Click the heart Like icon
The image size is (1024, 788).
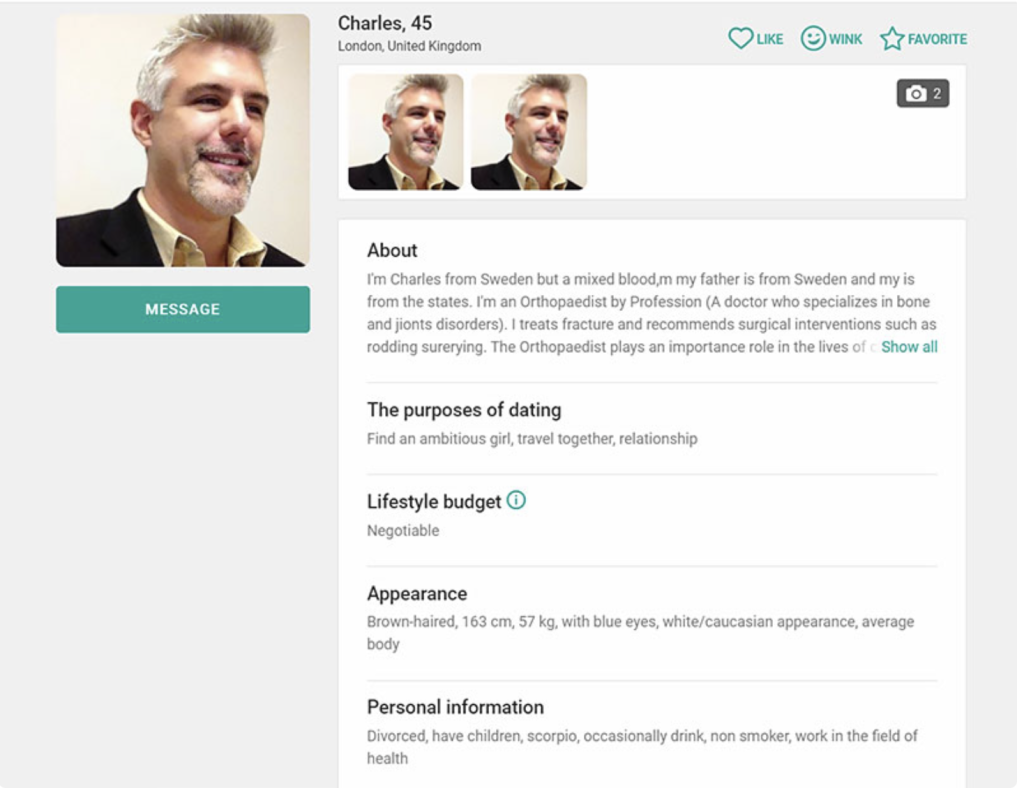tap(740, 39)
